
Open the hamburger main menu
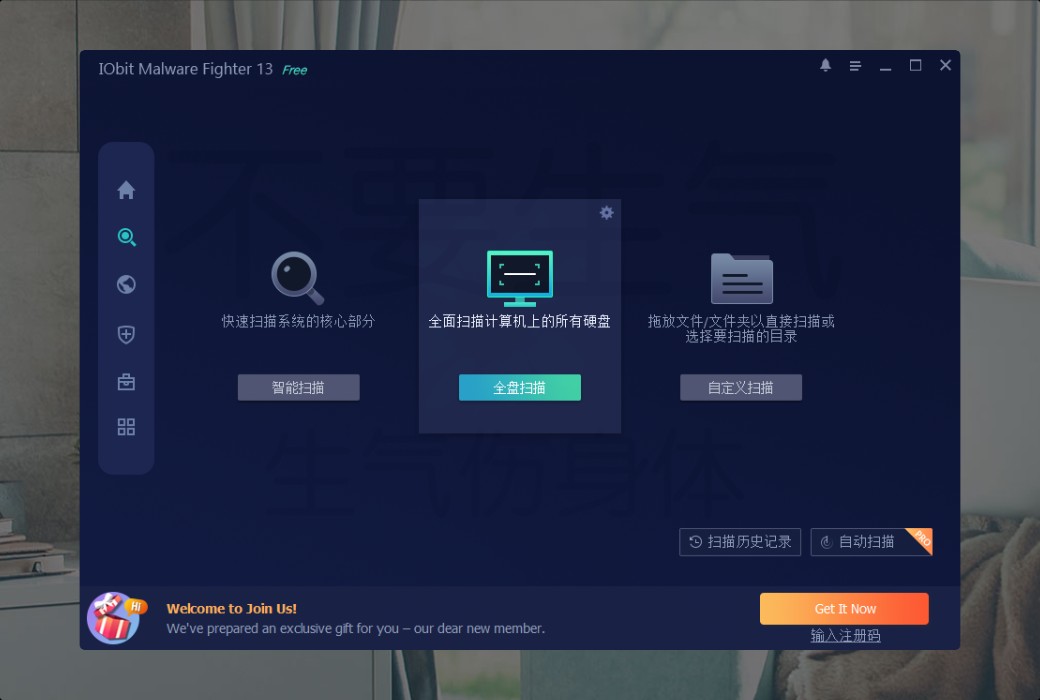pyautogui.click(x=855, y=64)
